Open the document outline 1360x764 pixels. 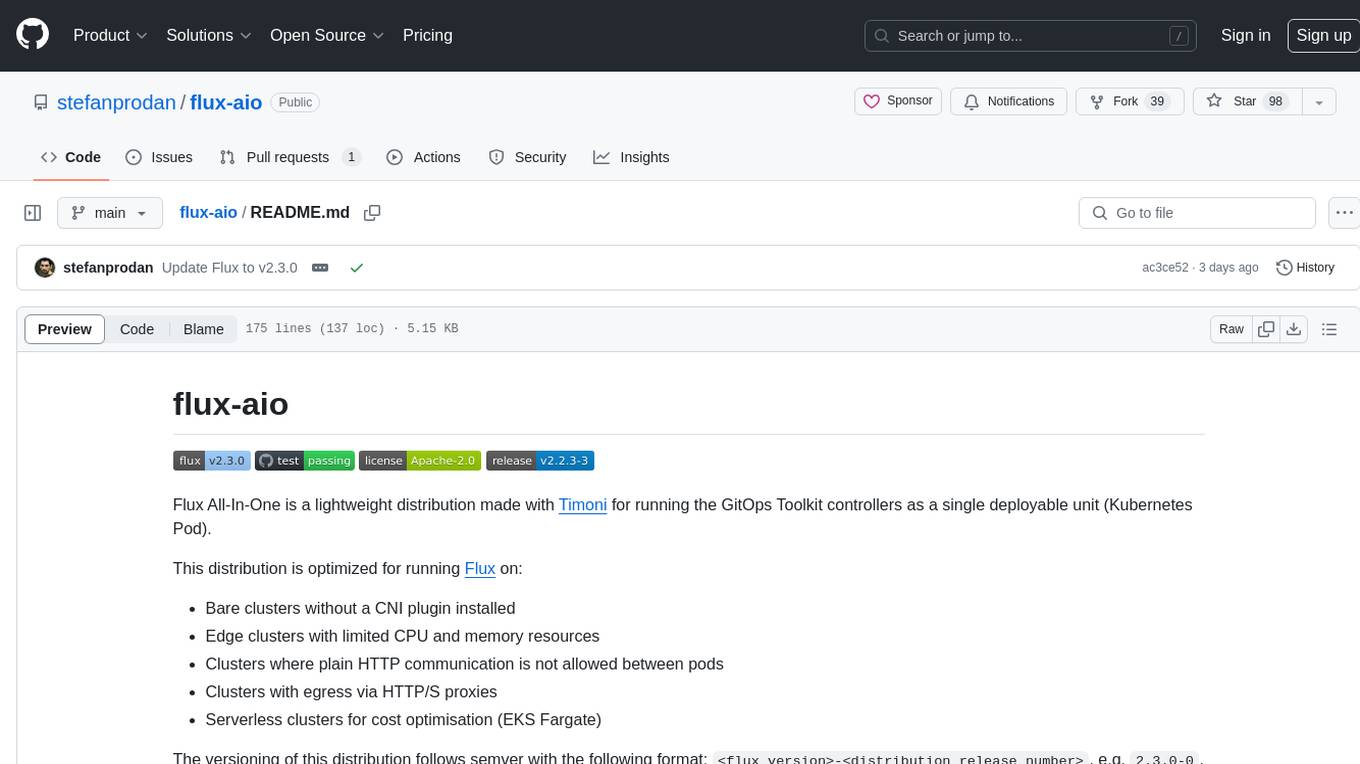pyautogui.click(x=1329, y=329)
